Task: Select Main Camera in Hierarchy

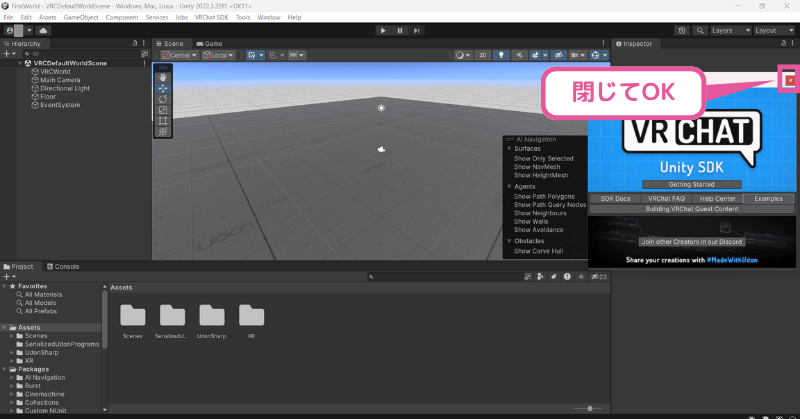Action: tap(60, 80)
